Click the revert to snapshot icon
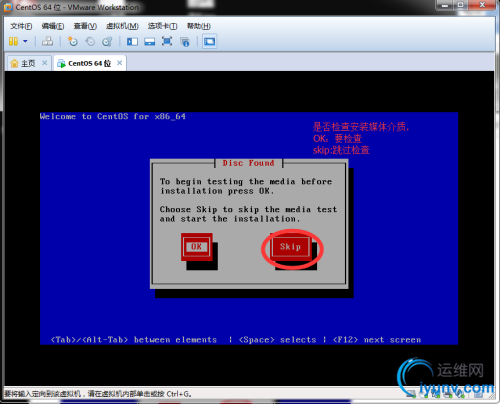This screenshot has width=500, height=404. pos(90,41)
